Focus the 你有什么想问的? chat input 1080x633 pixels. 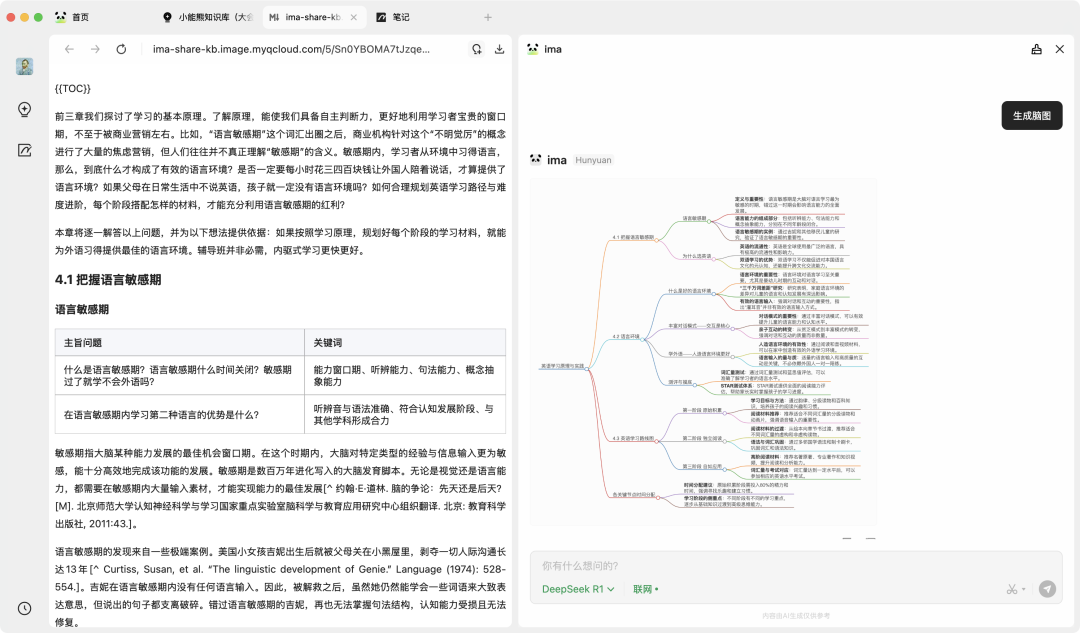pos(796,565)
